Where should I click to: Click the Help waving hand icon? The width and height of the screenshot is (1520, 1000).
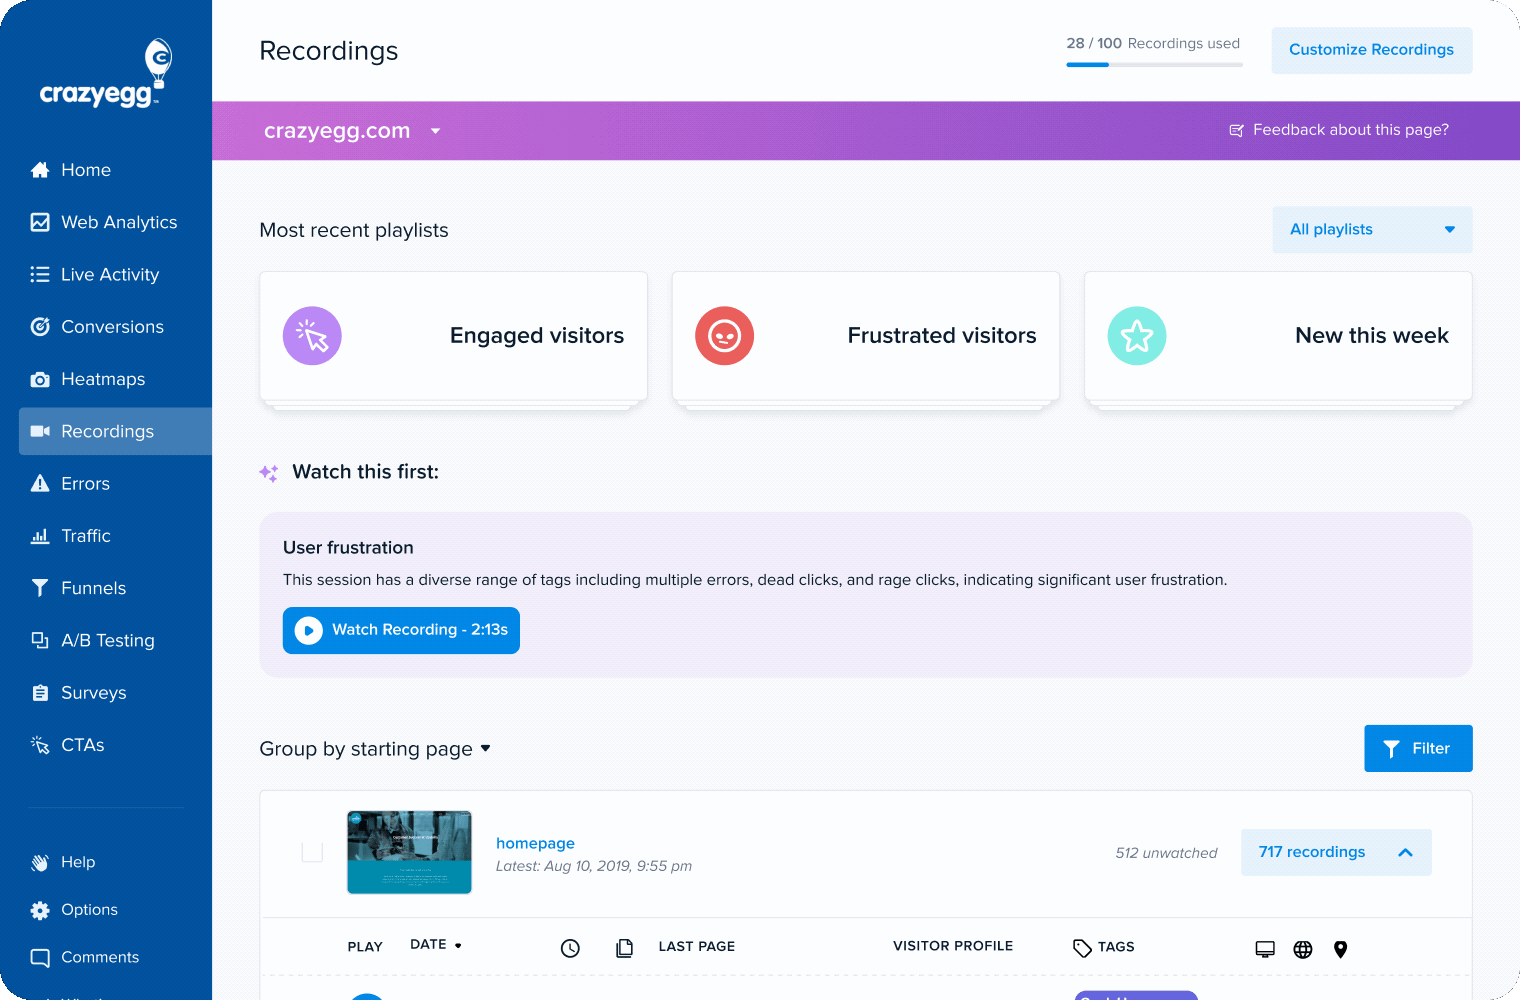point(40,862)
